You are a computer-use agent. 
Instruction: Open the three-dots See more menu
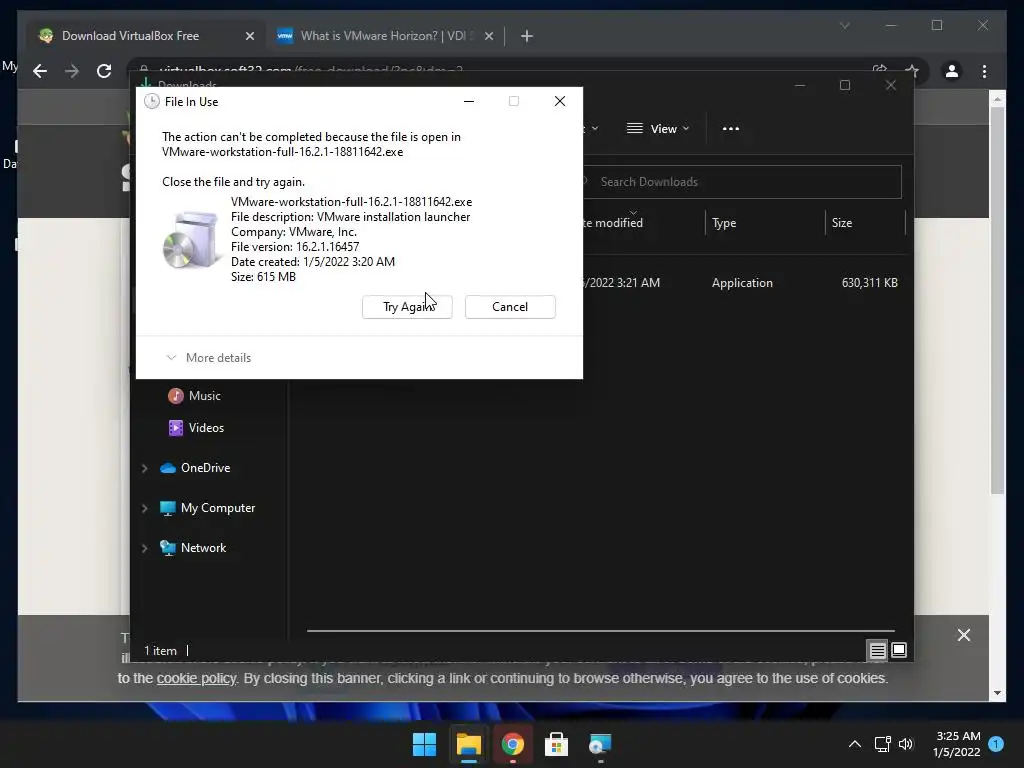tap(731, 129)
